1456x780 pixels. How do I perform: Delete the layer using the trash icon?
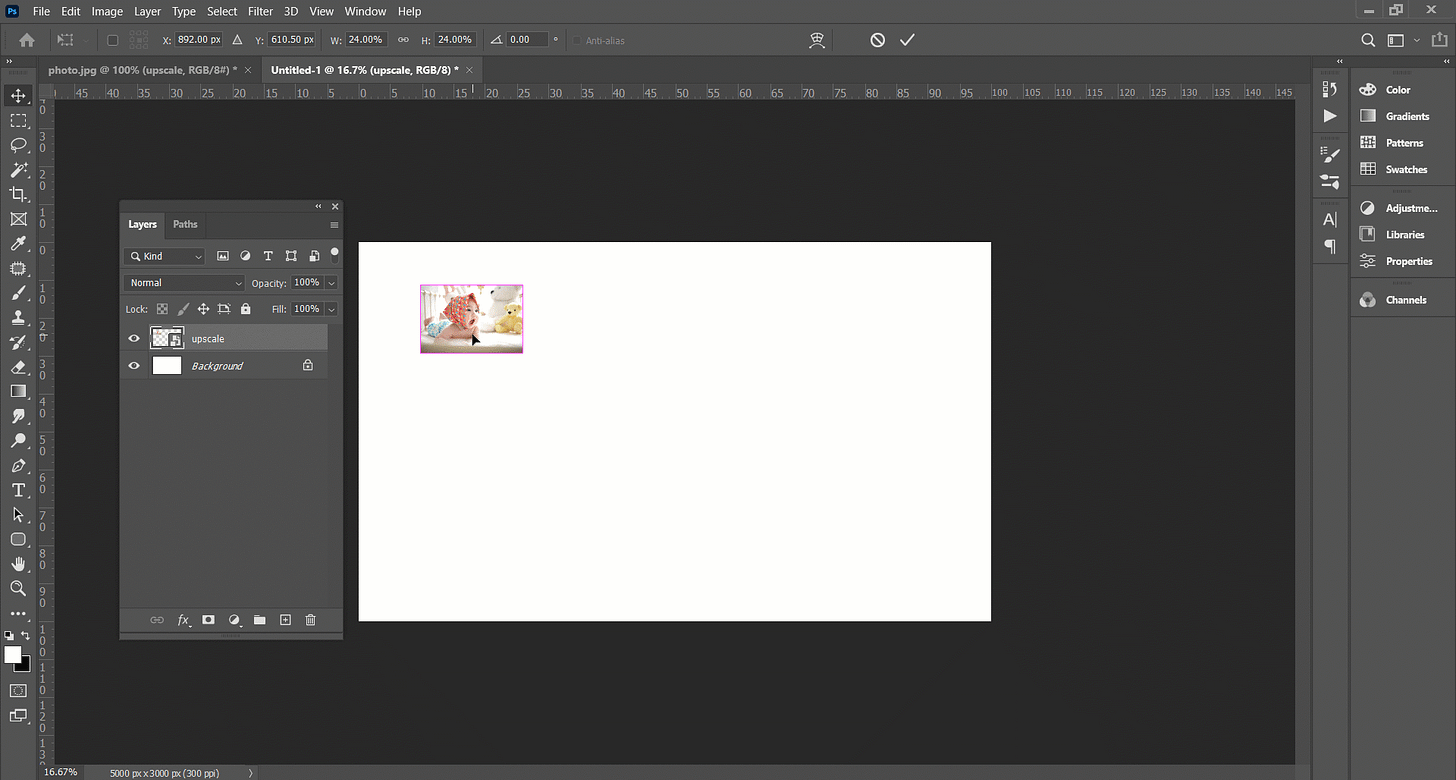[x=310, y=620]
